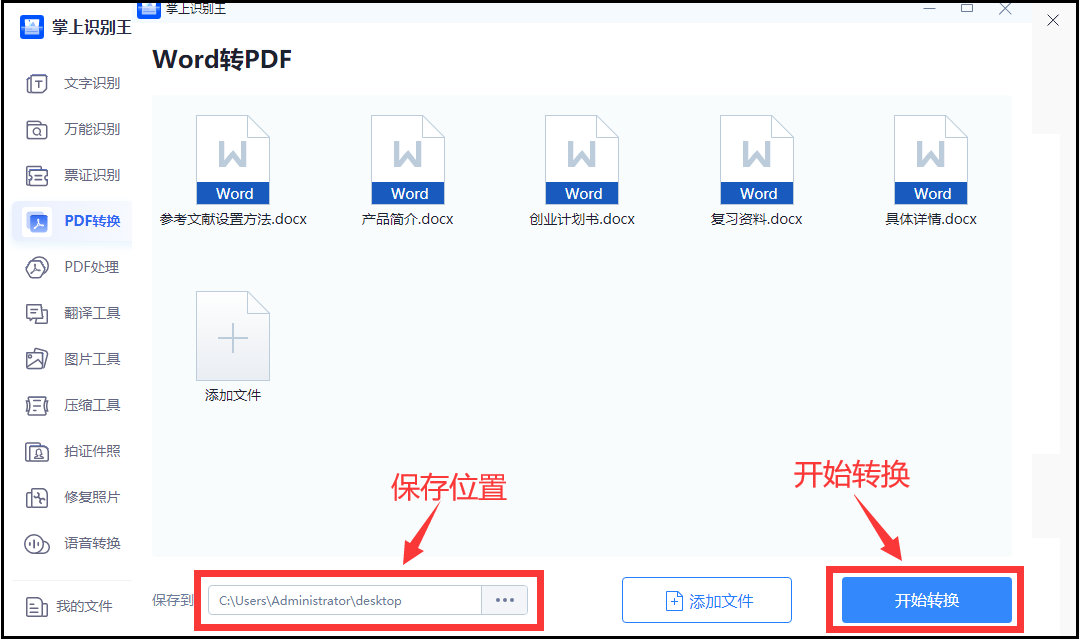Click the 万能识别 sidebar icon

(37, 130)
